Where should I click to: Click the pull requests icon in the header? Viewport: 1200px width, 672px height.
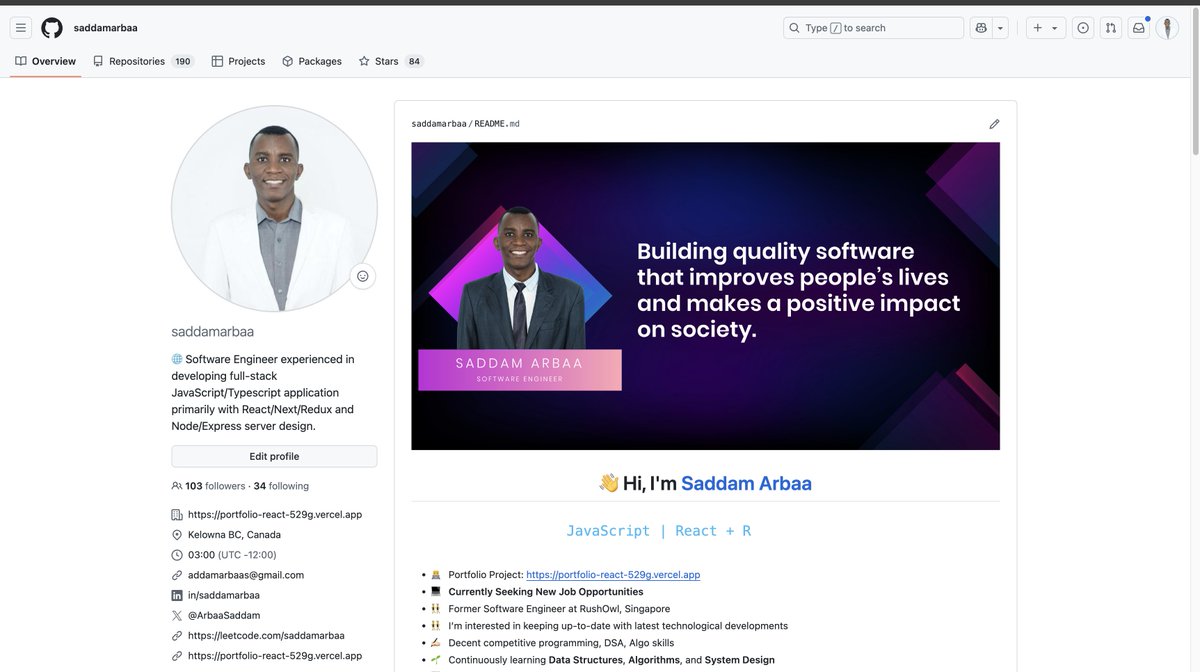[1110, 27]
